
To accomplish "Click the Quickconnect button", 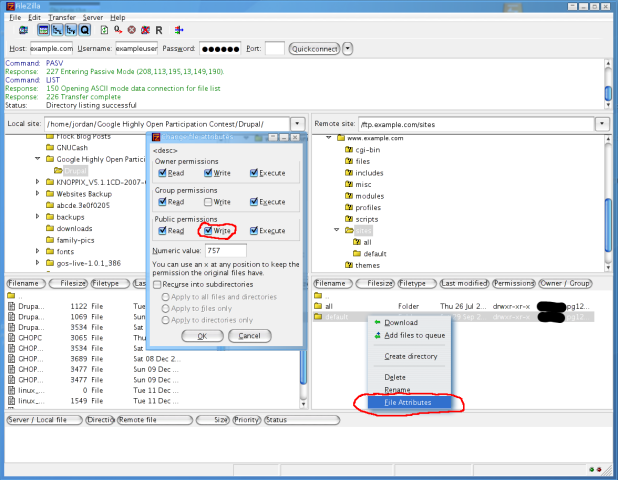I will pos(315,49).
